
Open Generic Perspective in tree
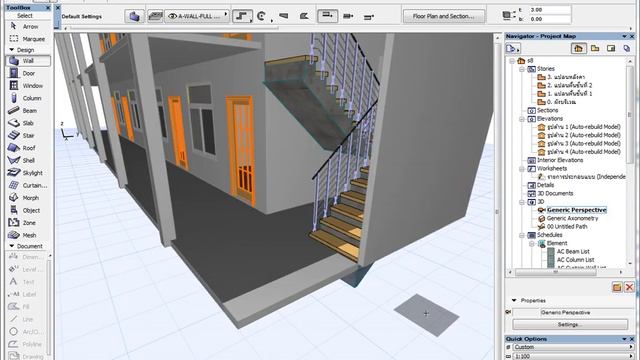[x=576, y=210]
